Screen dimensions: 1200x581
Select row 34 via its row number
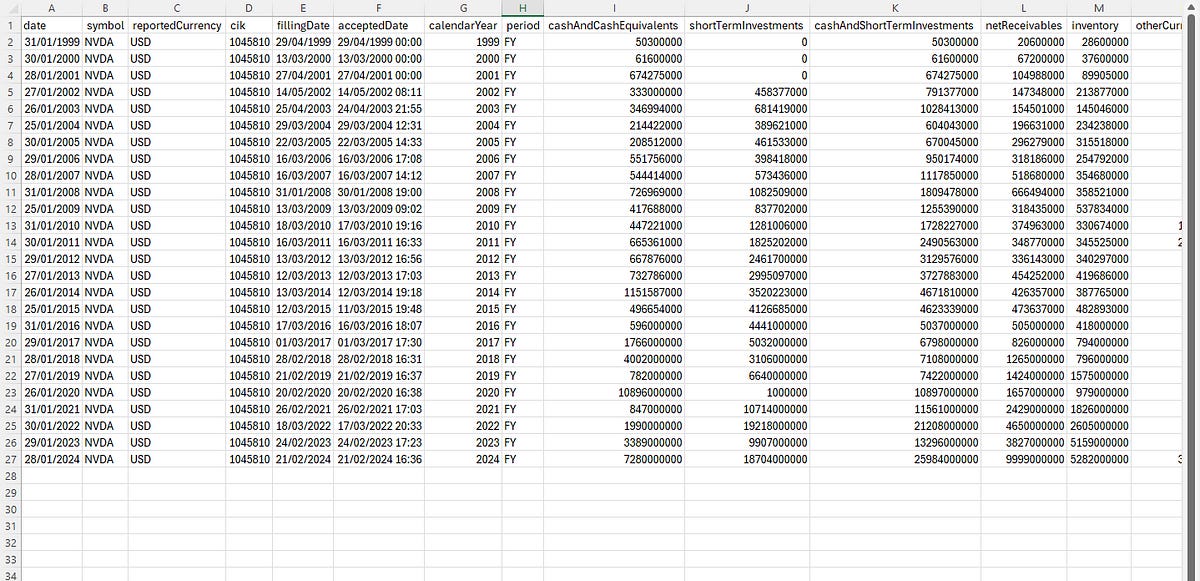(x=10, y=574)
